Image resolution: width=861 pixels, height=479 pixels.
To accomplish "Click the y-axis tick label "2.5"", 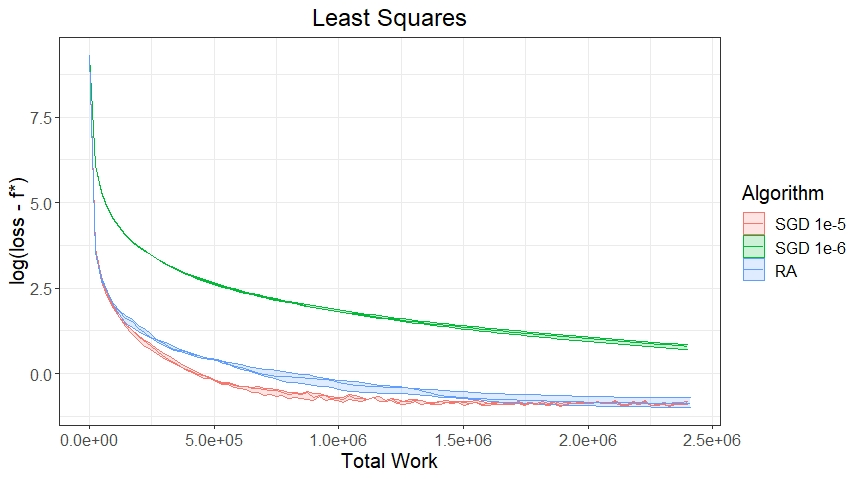I will click(x=41, y=289).
